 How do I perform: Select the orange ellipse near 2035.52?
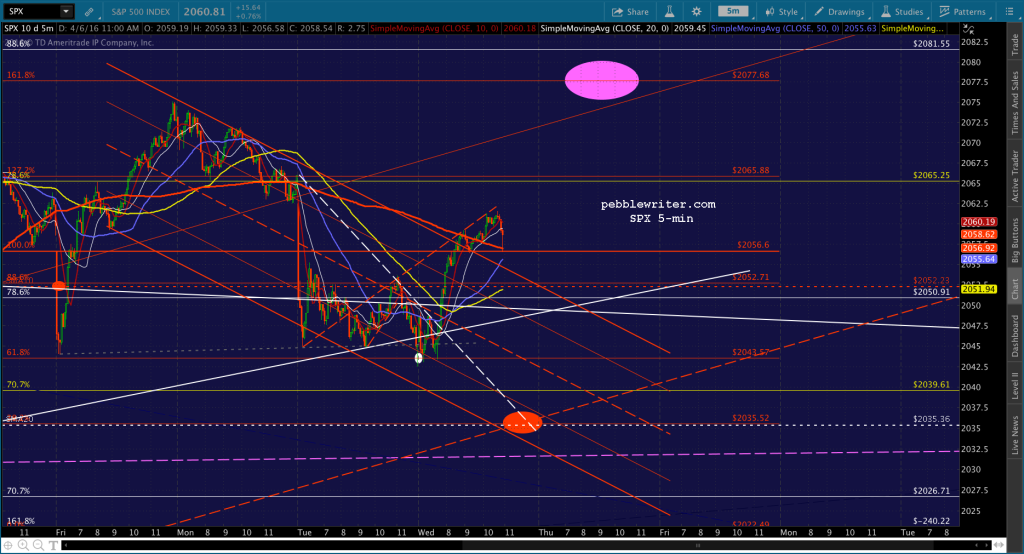[522, 423]
